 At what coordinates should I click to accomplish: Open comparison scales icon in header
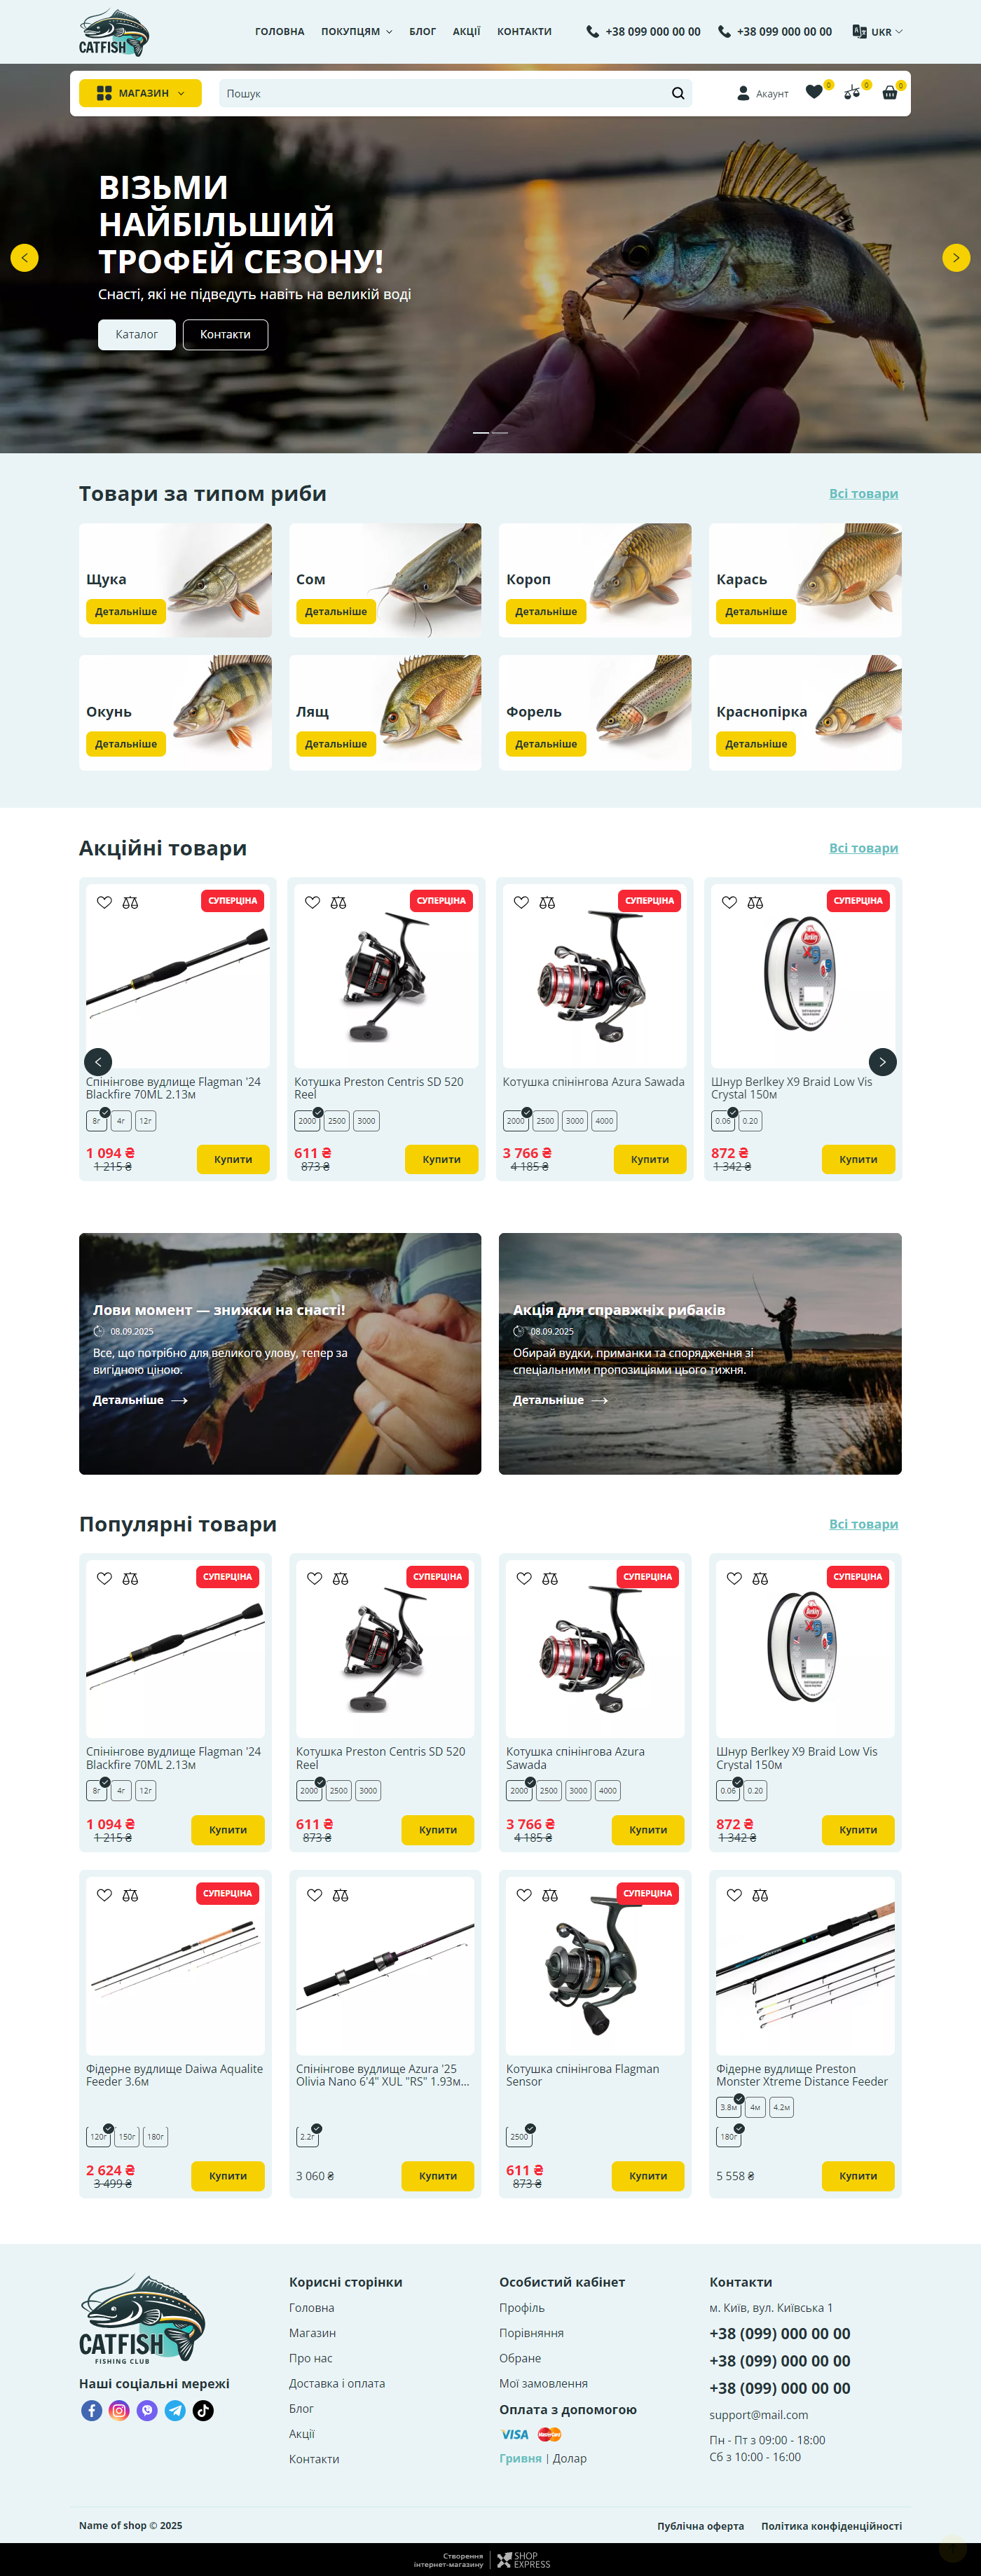(x=852, y=92)
